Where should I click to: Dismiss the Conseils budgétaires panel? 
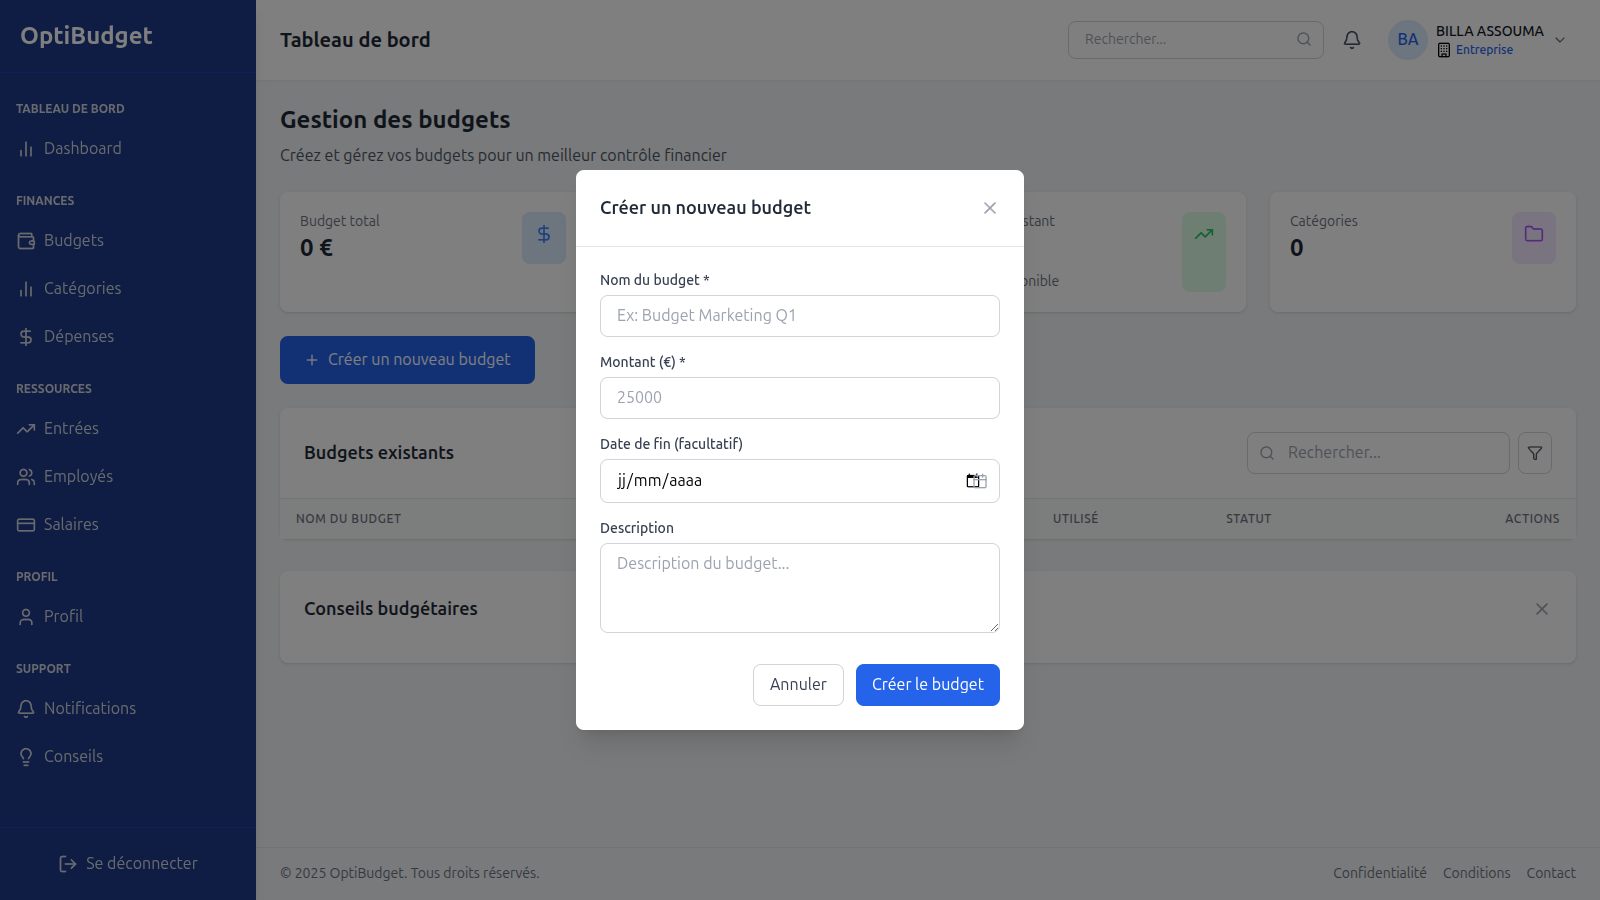1542,609
